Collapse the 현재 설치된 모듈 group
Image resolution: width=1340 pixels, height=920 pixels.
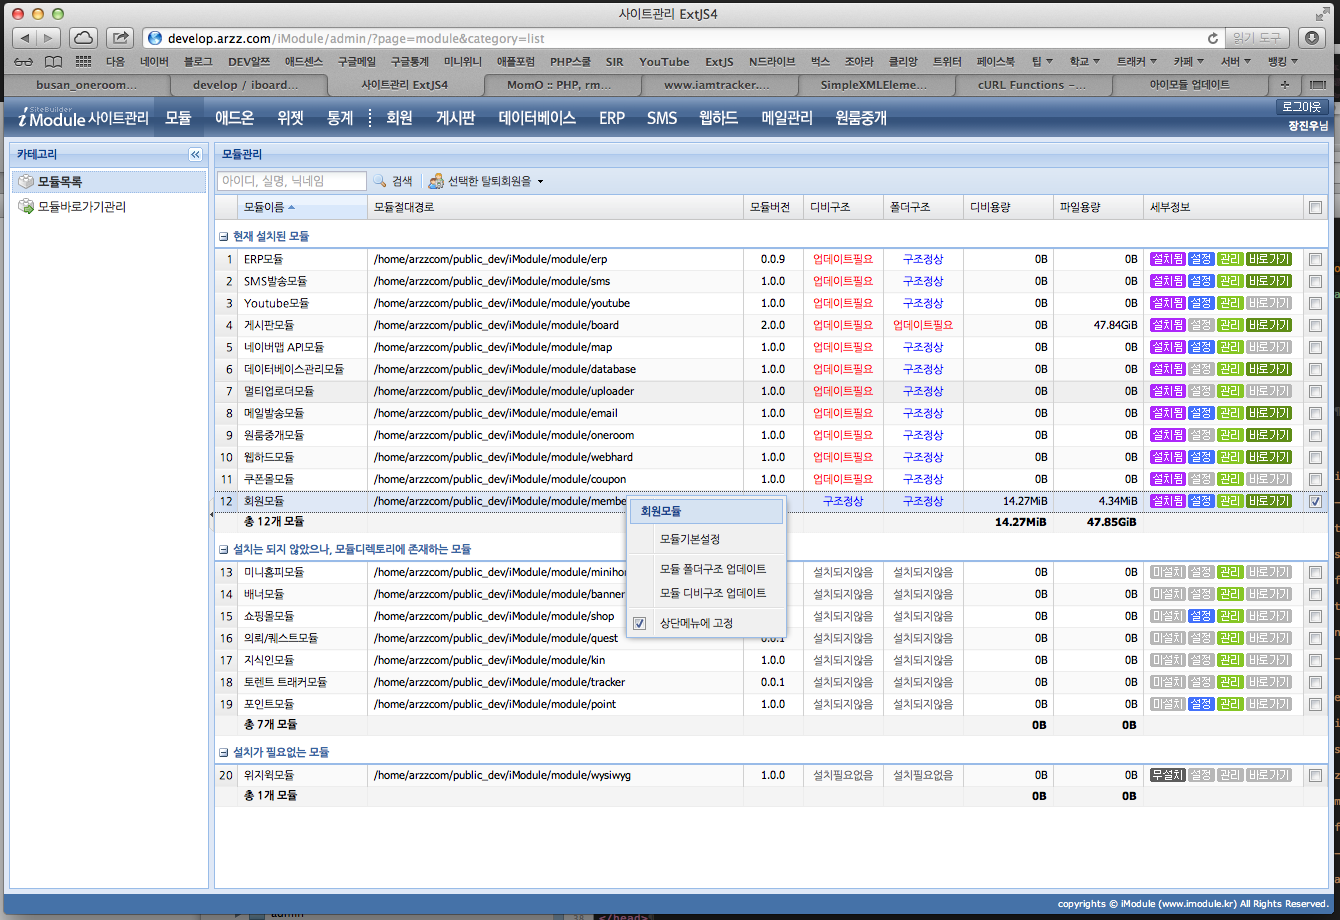224,236
